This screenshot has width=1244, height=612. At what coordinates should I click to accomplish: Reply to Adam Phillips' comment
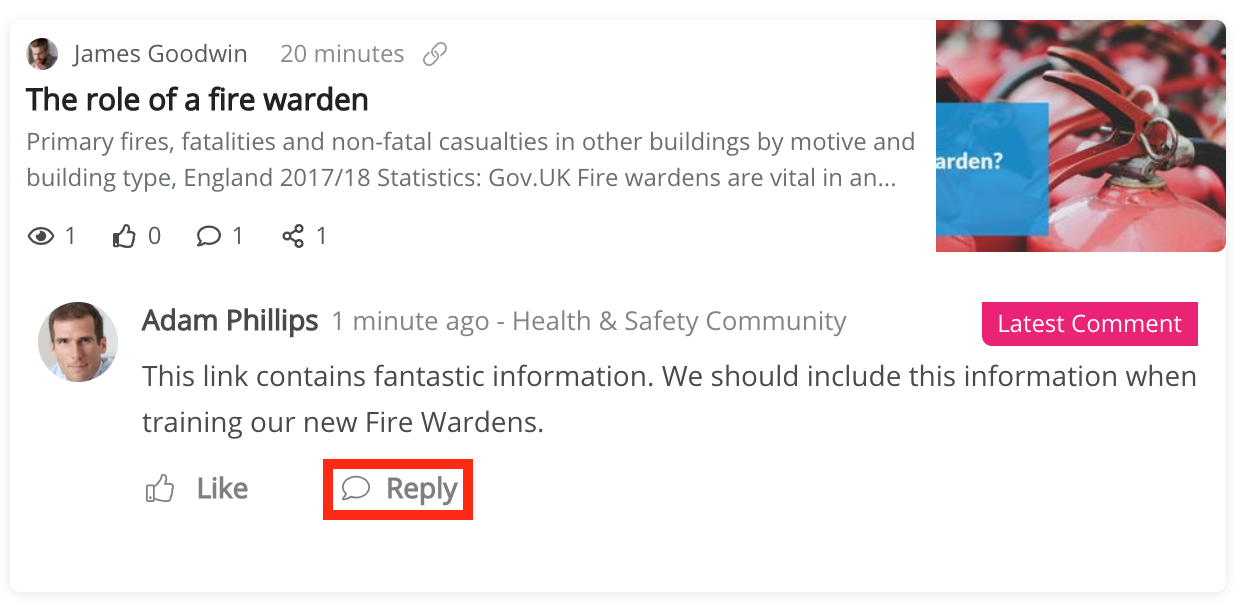tap(399, 489)
